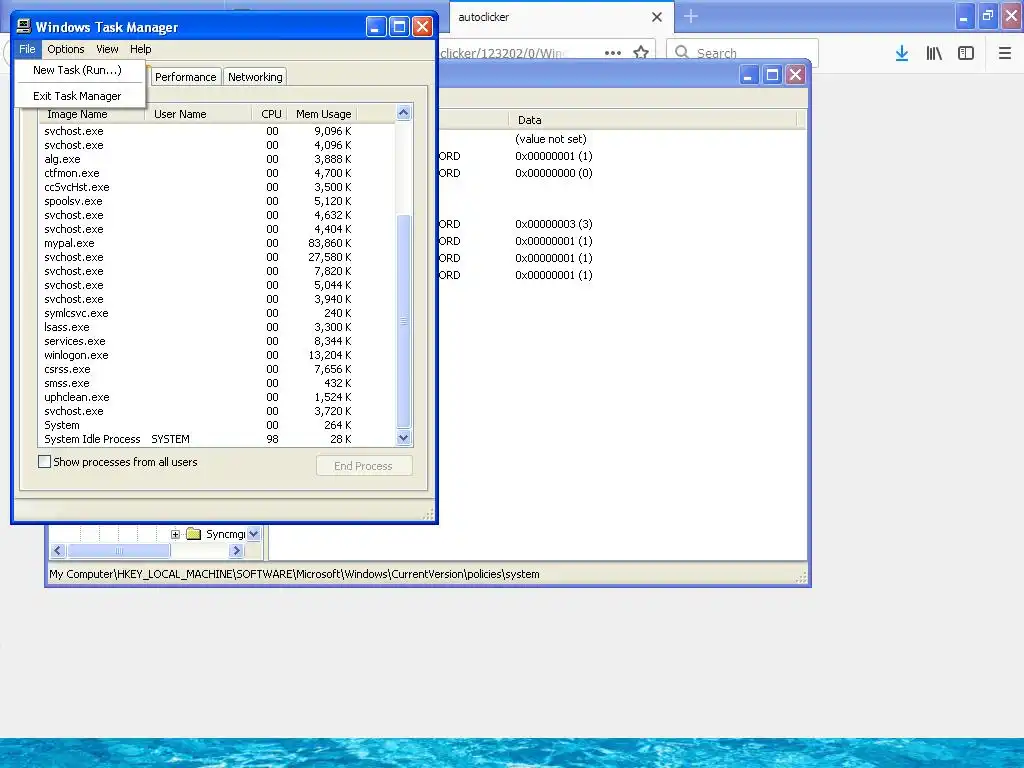Choose New Task (Run...) from File menu
The image size is (1024, 768).
pyautogui.click(x=77, y=70)
